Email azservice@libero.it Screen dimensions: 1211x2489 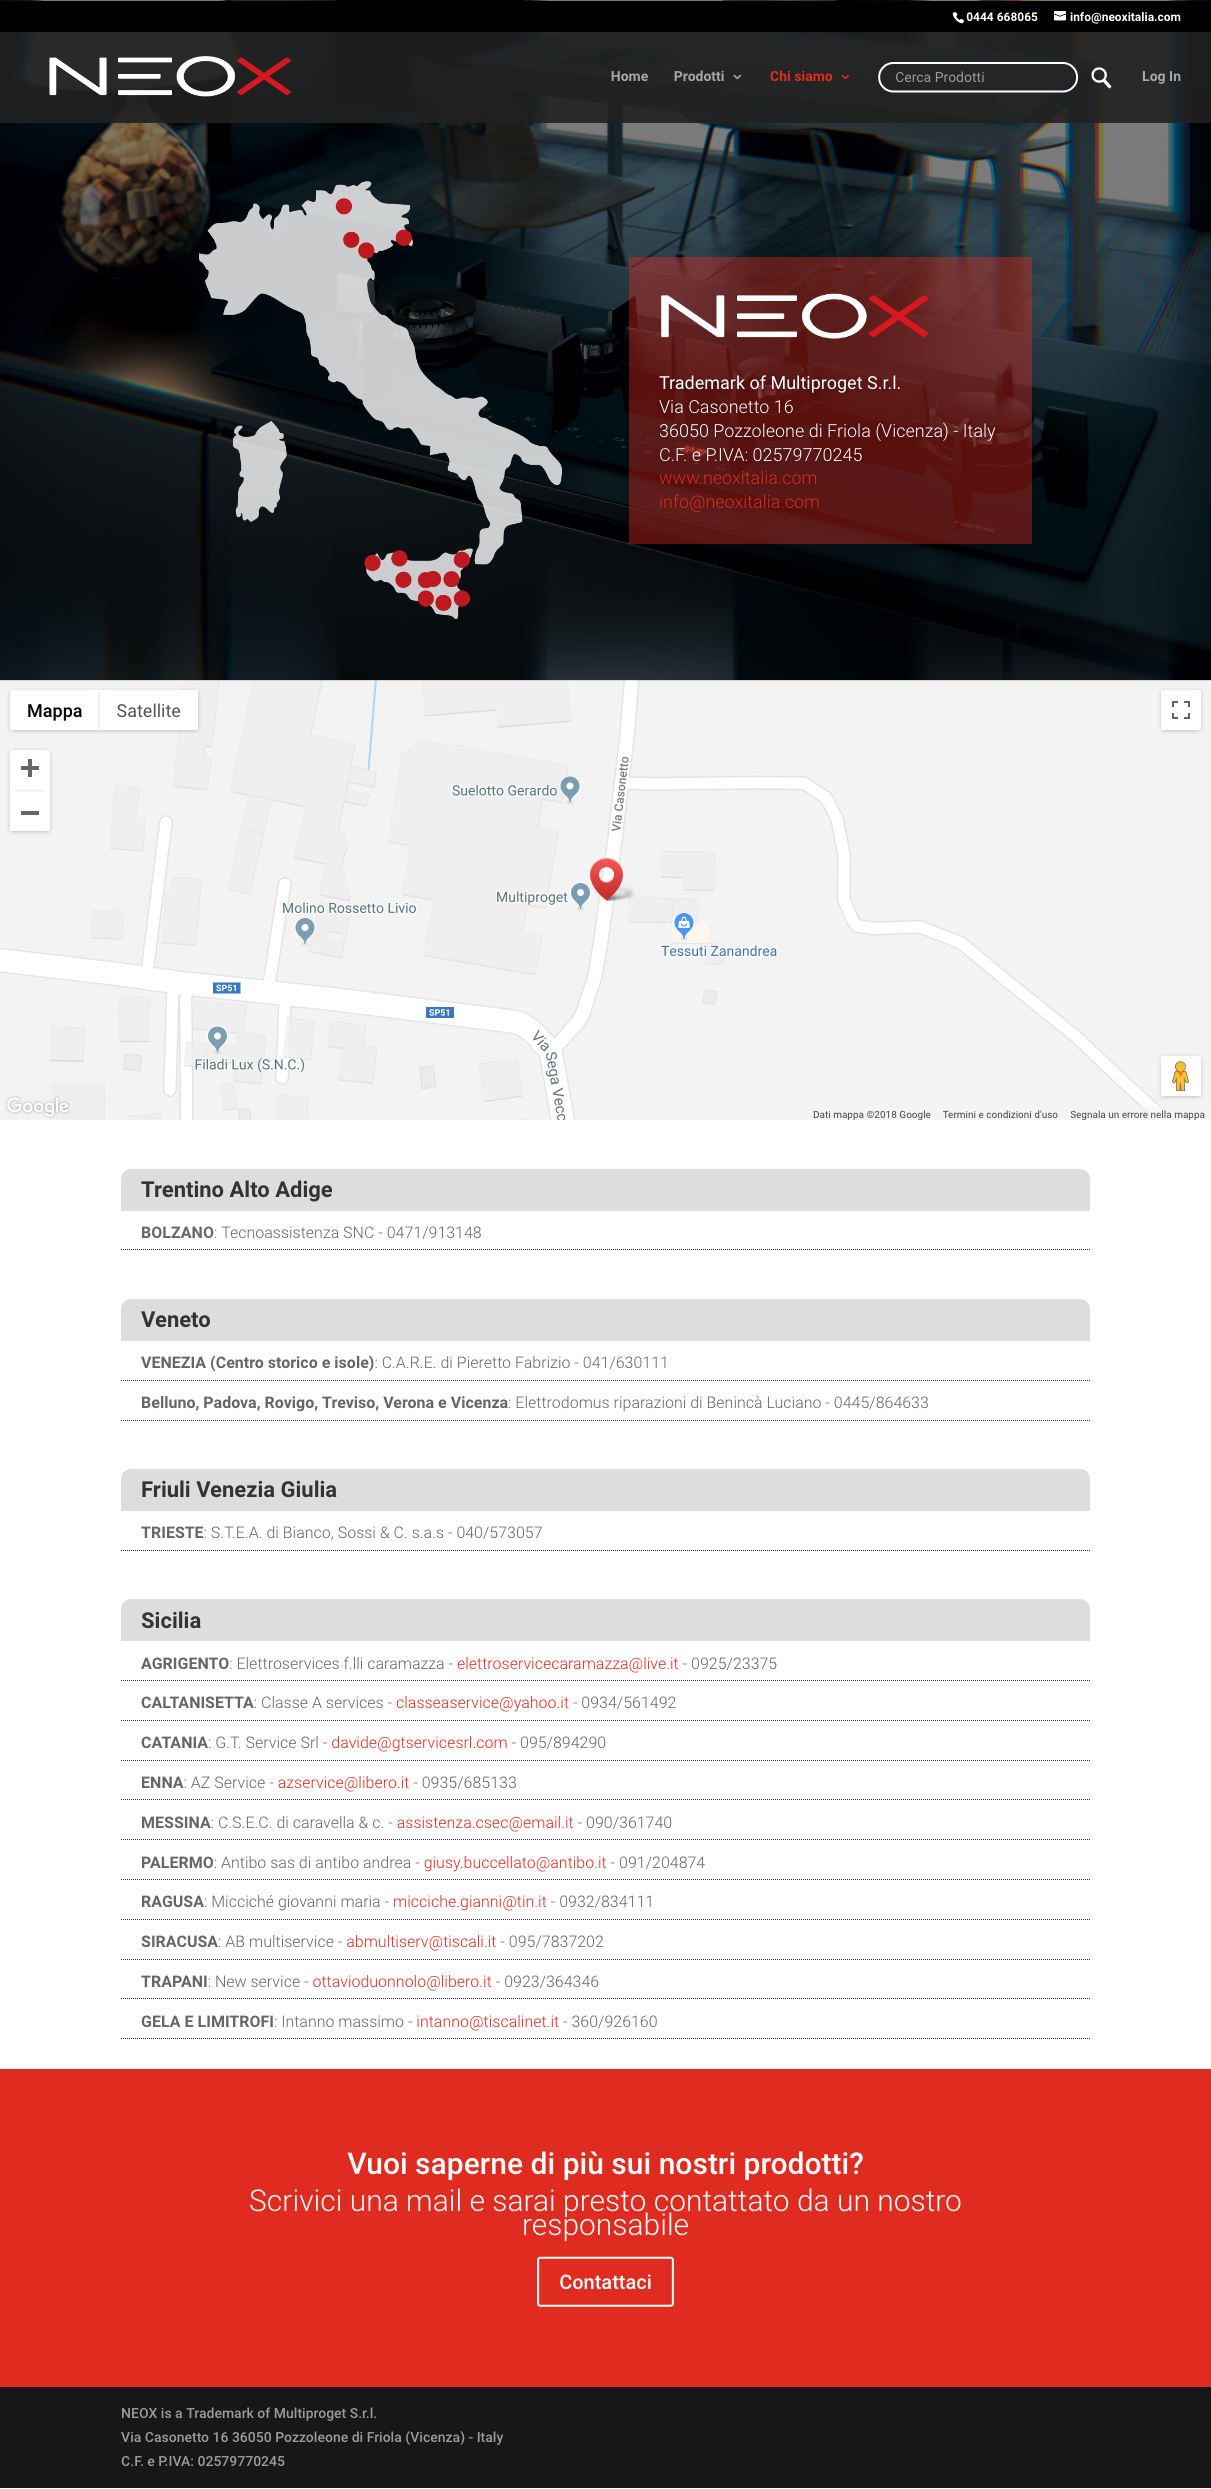[343, 1783]
